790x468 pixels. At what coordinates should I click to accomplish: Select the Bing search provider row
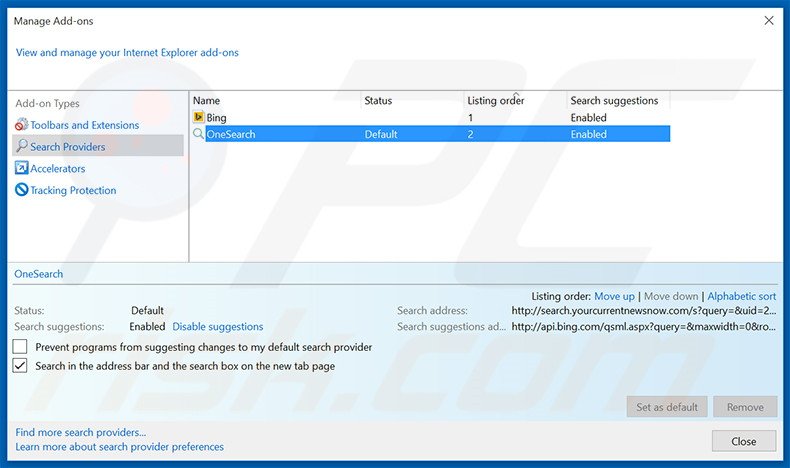[431, 117]
